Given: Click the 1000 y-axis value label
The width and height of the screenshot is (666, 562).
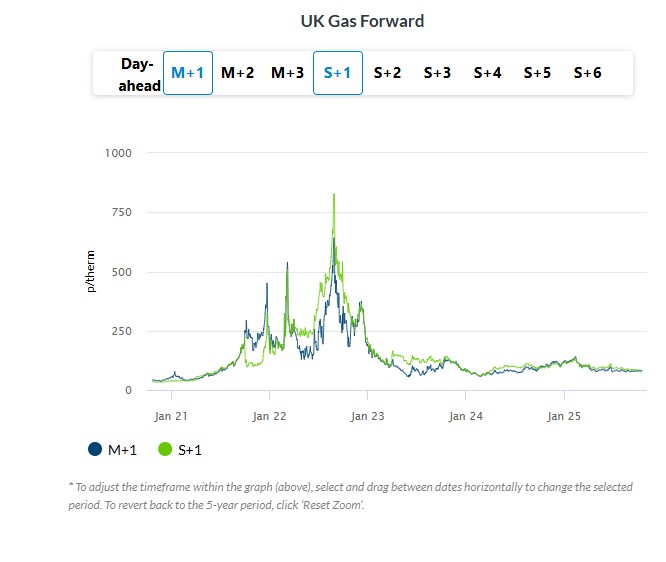Looking at the screenshot, I should [118, 153].
